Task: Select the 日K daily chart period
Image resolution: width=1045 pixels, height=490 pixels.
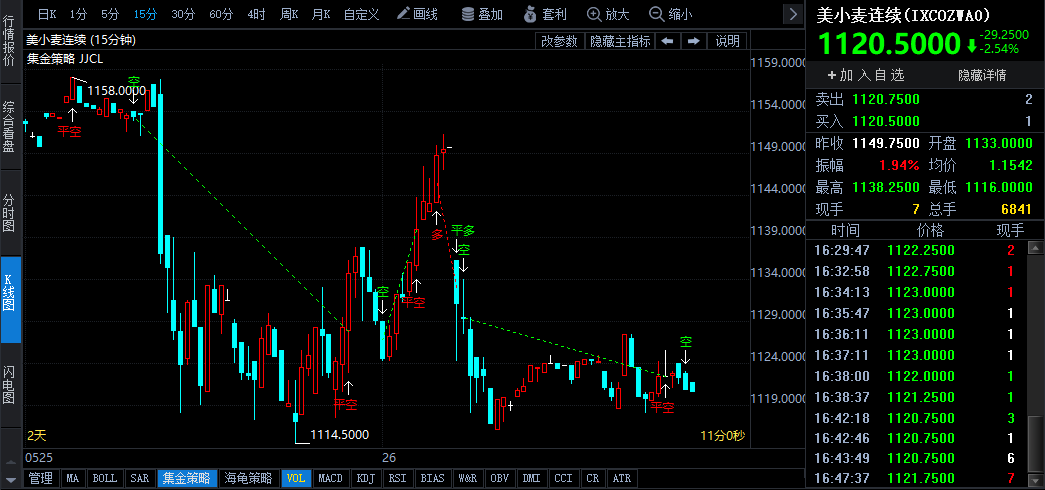Action: (x=47, y=13)
